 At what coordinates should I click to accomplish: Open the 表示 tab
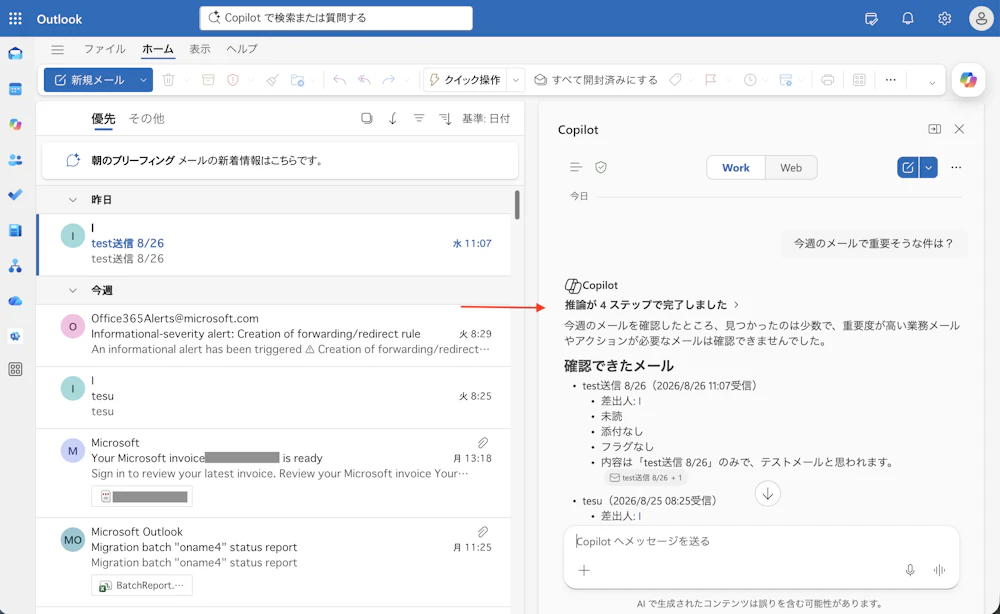[x=200, y=48]
